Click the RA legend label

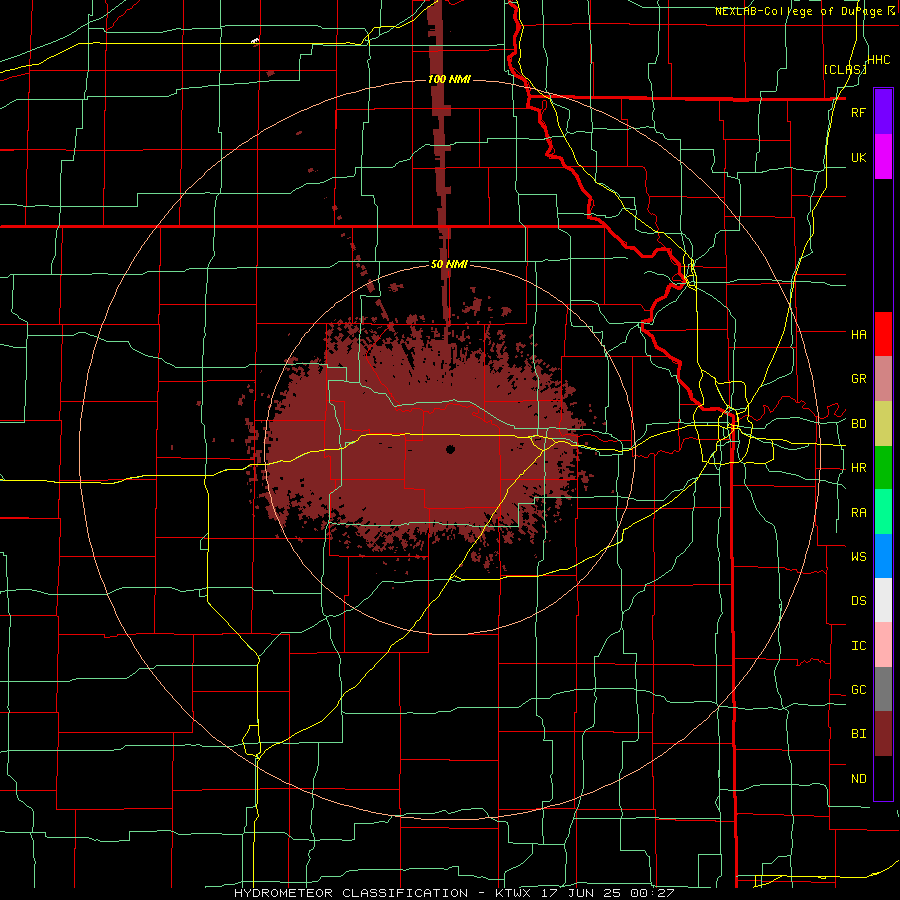click(x=858, y=513)
